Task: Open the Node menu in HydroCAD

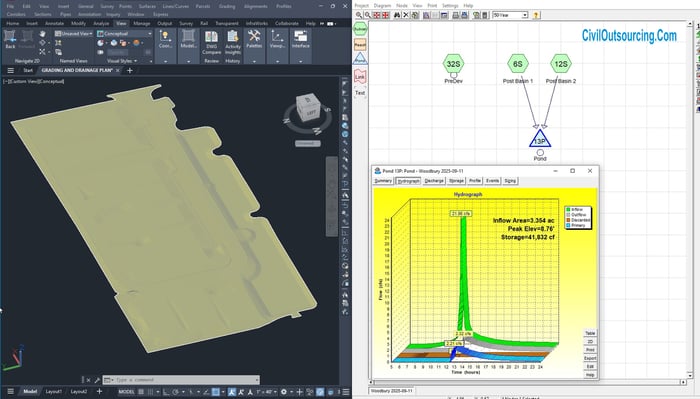Action: click(402, 5)
